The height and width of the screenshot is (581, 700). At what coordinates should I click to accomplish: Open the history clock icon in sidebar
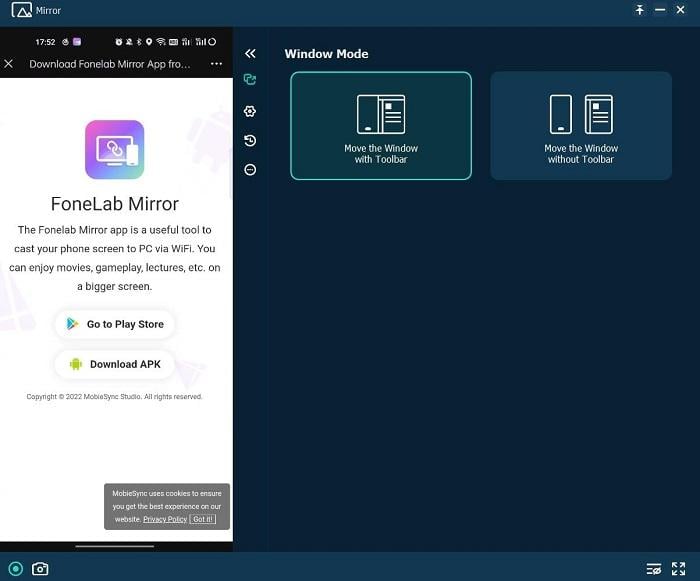[250, 141]
